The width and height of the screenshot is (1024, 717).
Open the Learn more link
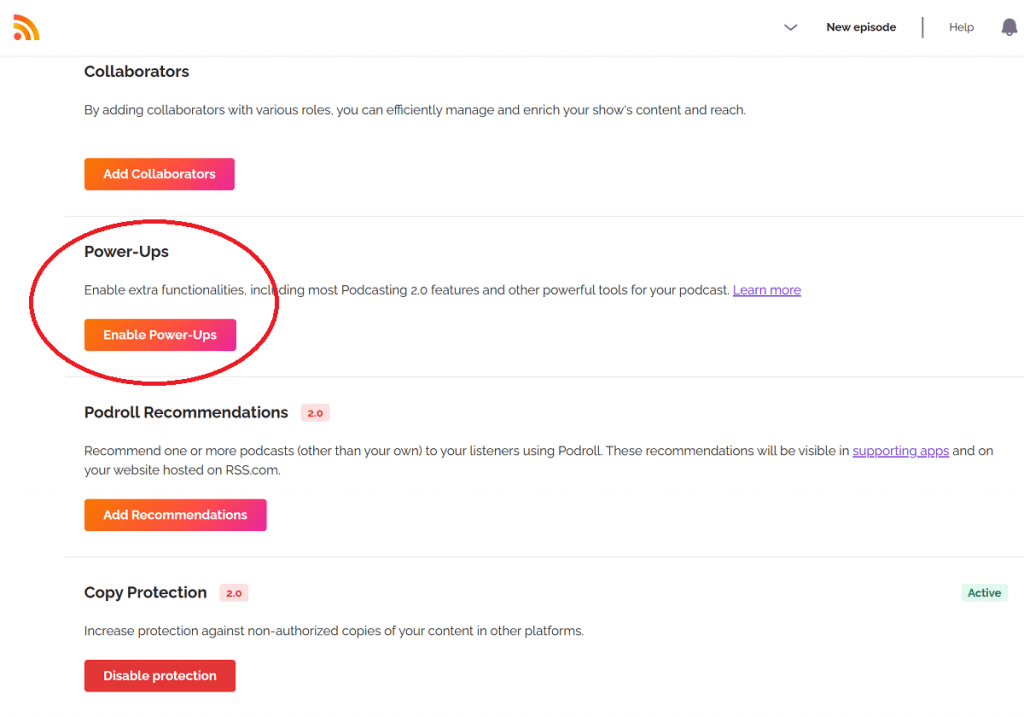coord(766,290)
